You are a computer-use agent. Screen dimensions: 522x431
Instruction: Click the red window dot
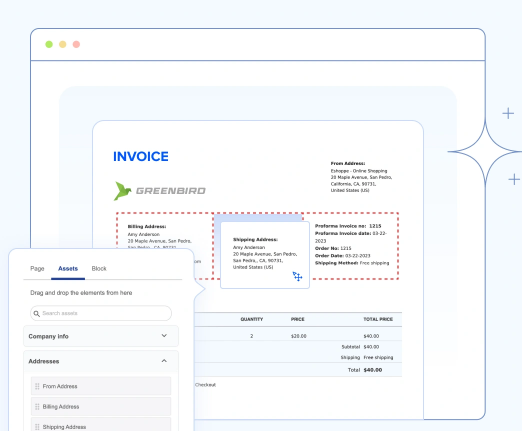coord(76,44)
